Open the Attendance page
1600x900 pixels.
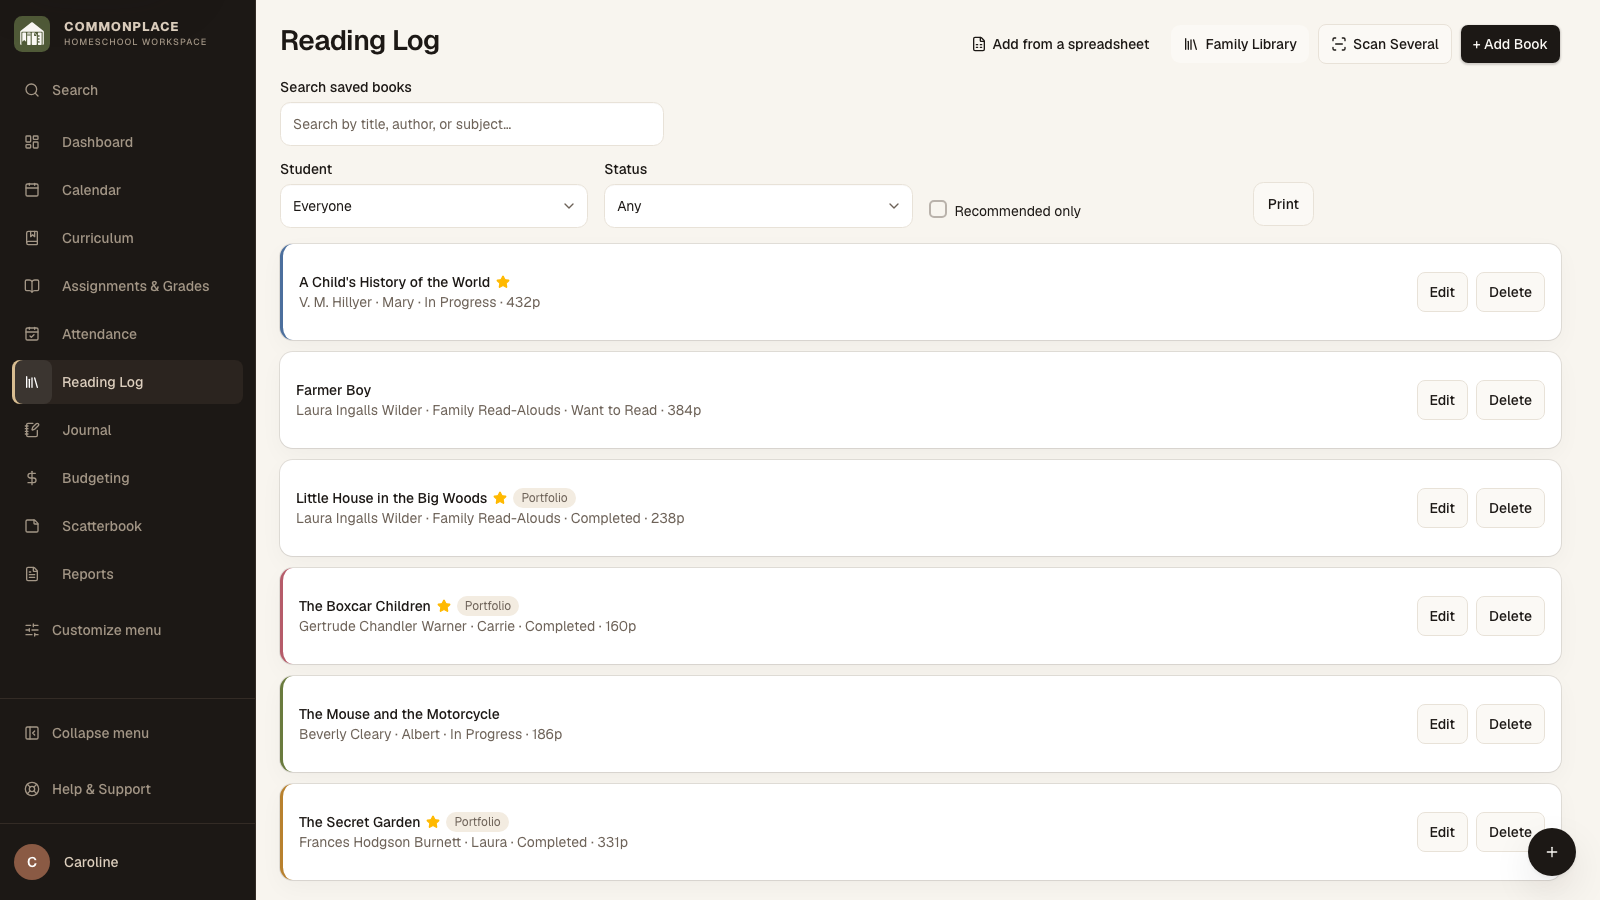128,334
